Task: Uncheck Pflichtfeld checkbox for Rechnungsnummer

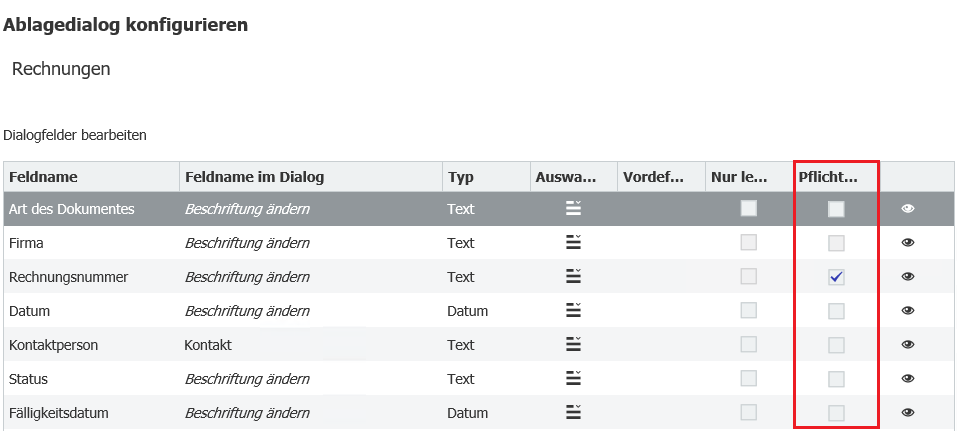Action: click(836, 277)
